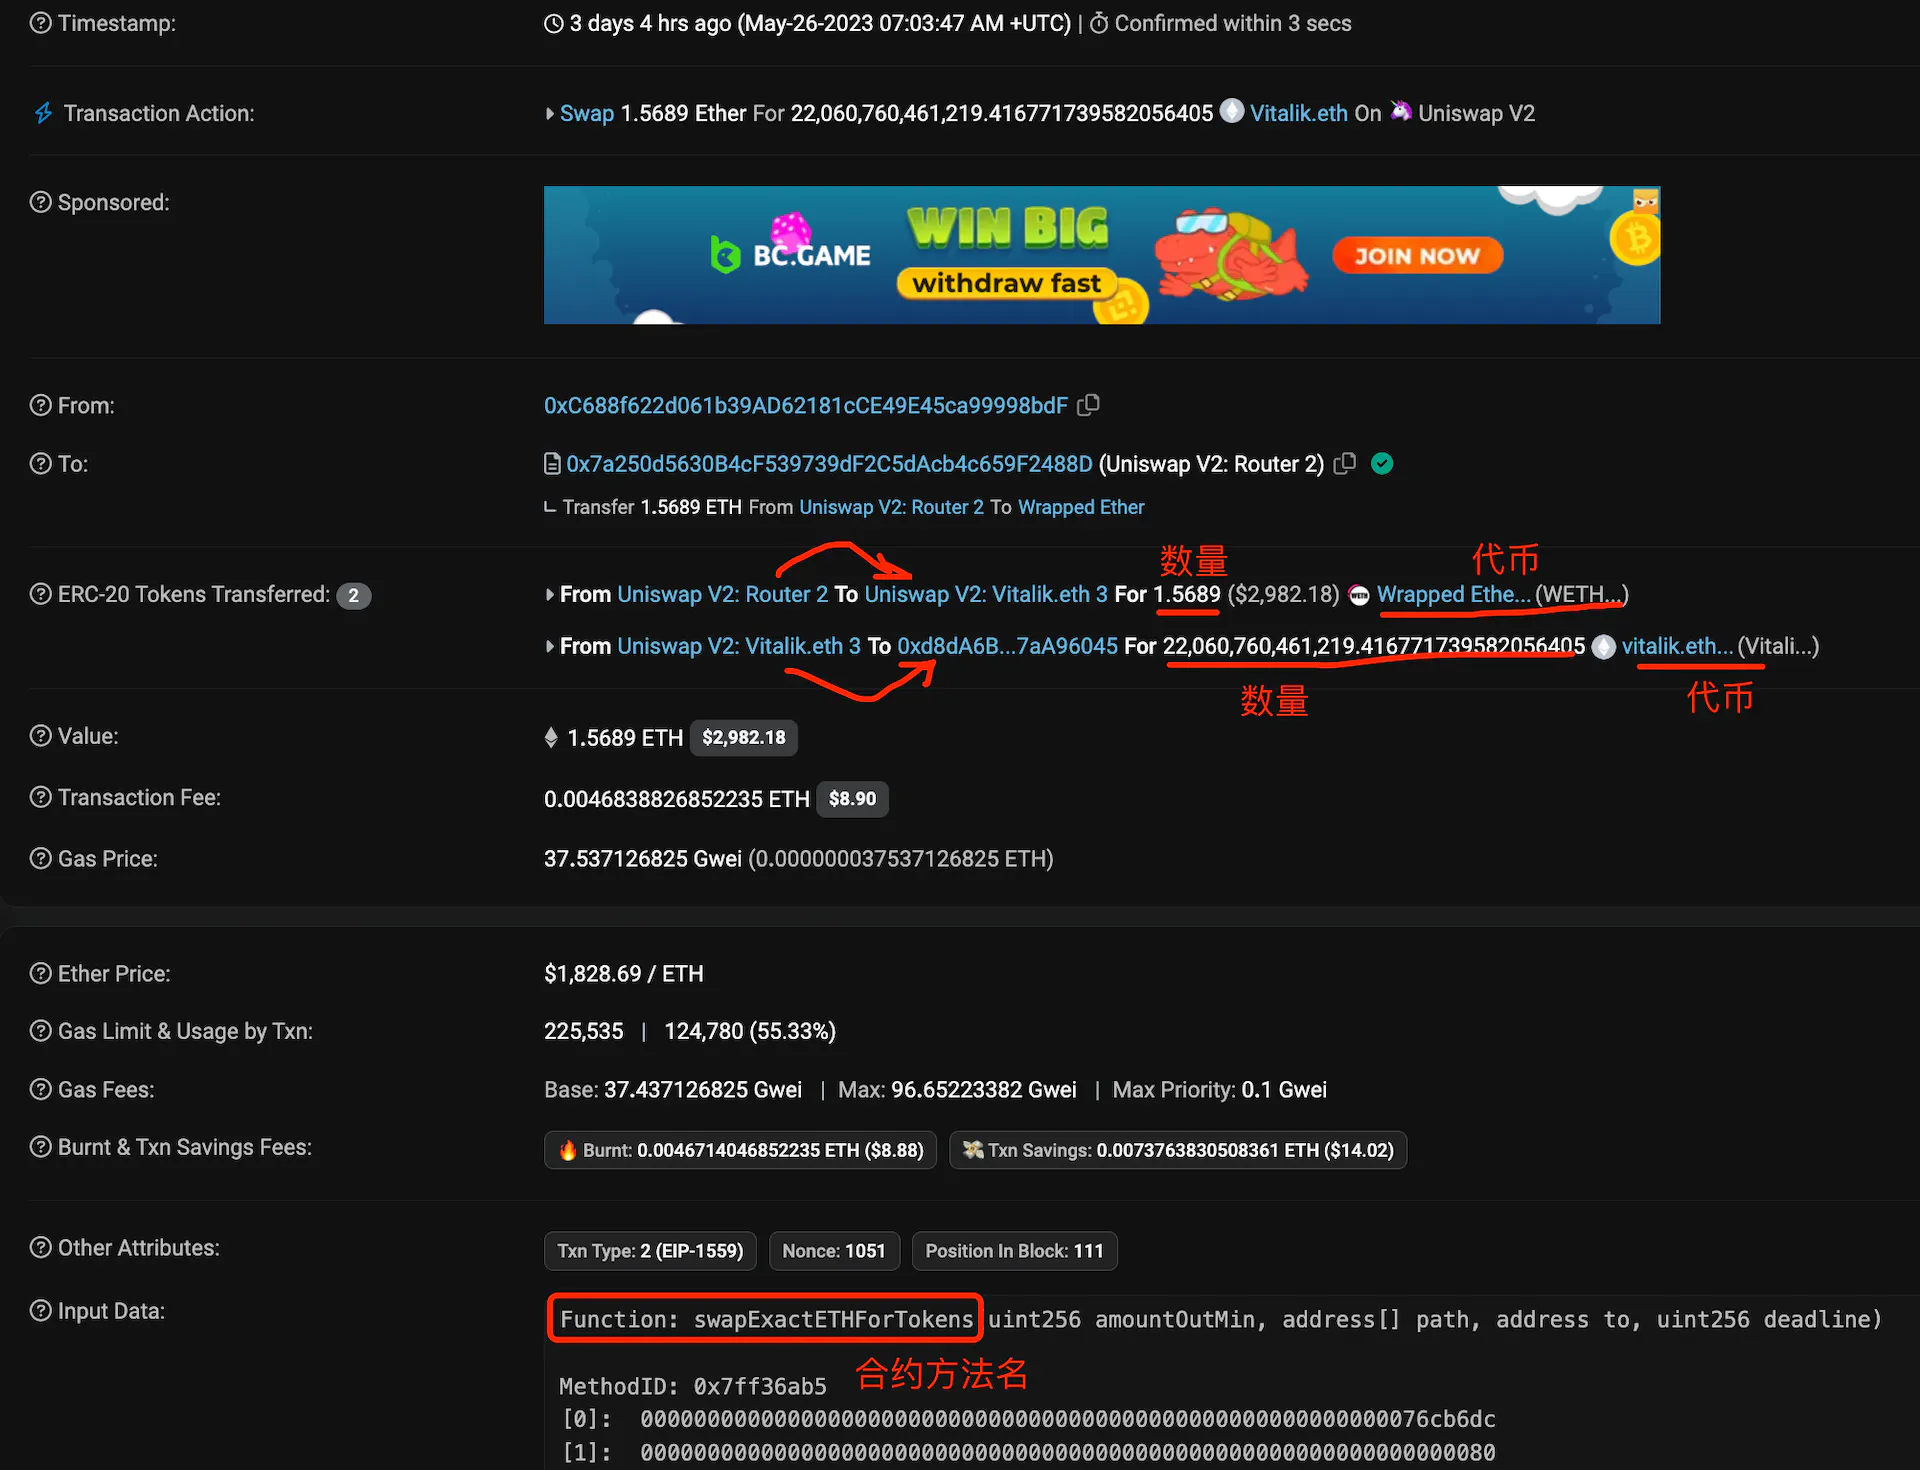The image size is (1920, 1470).
Task: Copy the From address with the copy icon
Action: (x=1089, y=405)
